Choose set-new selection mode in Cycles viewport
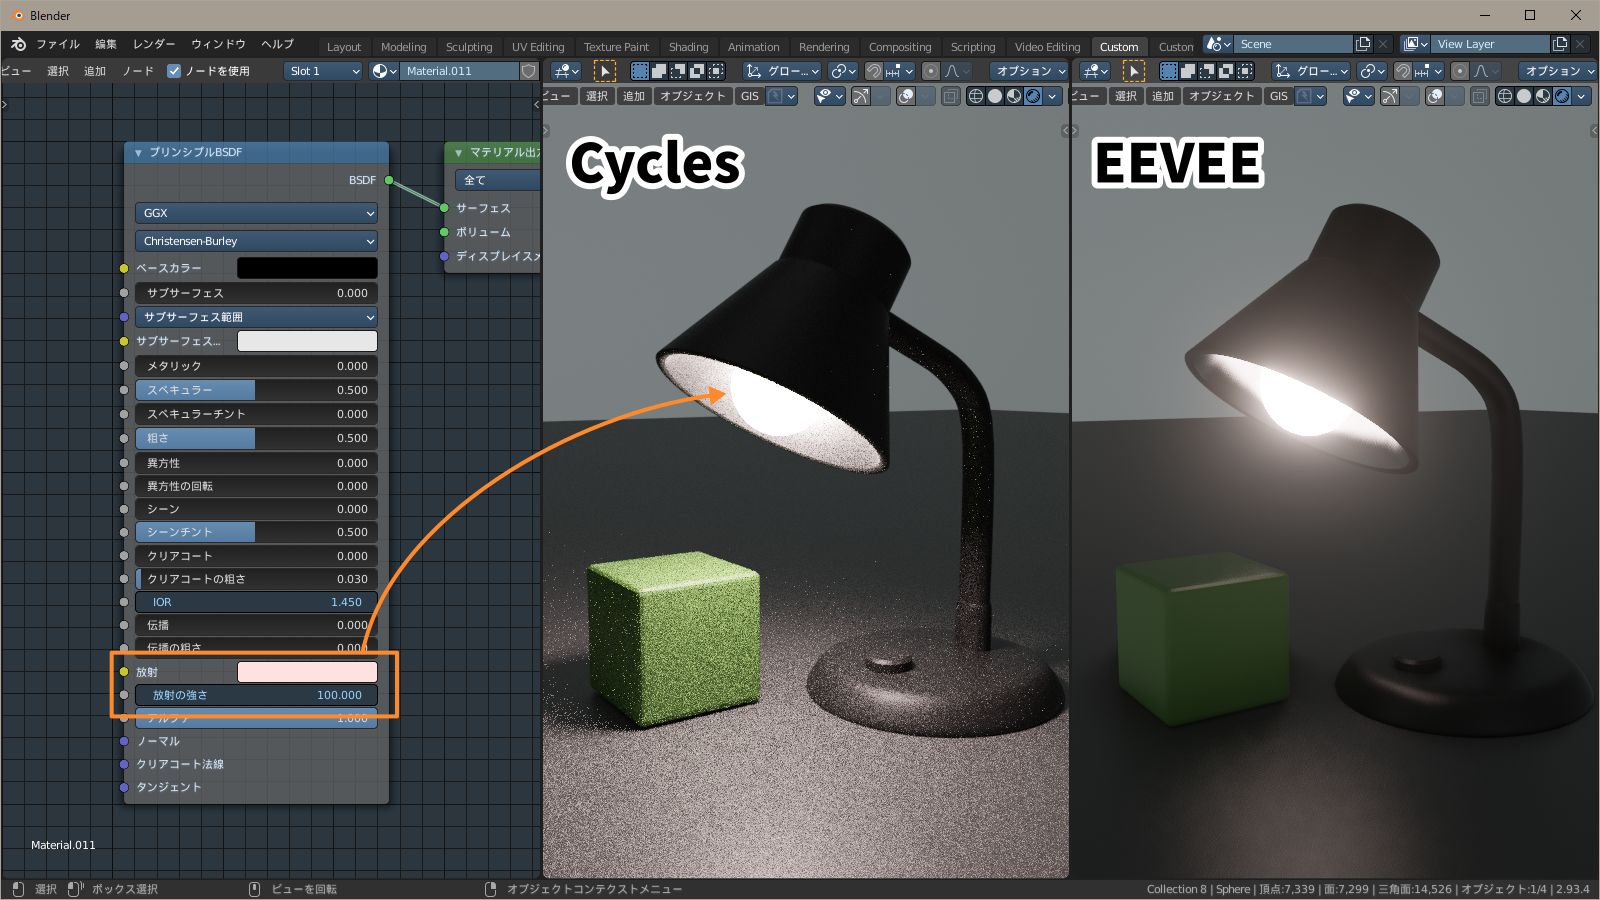 [640, 71]
